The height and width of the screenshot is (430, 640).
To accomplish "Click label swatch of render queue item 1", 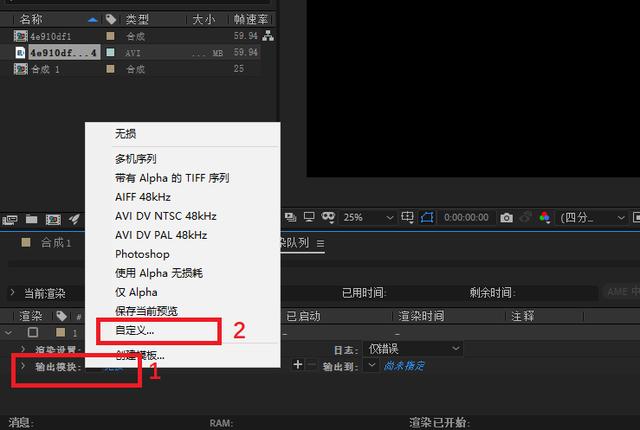I will (60, 332).
